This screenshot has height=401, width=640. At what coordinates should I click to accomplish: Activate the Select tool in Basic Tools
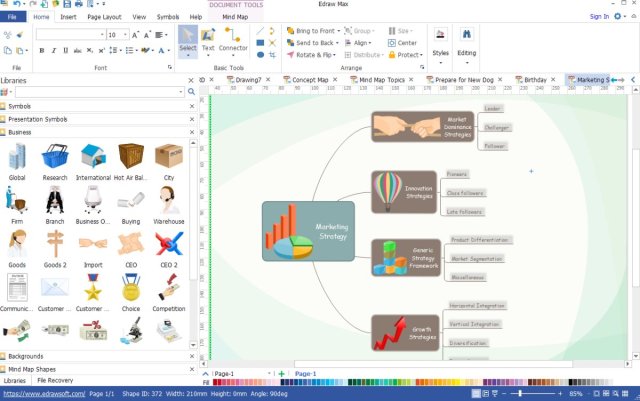[188, 40]
